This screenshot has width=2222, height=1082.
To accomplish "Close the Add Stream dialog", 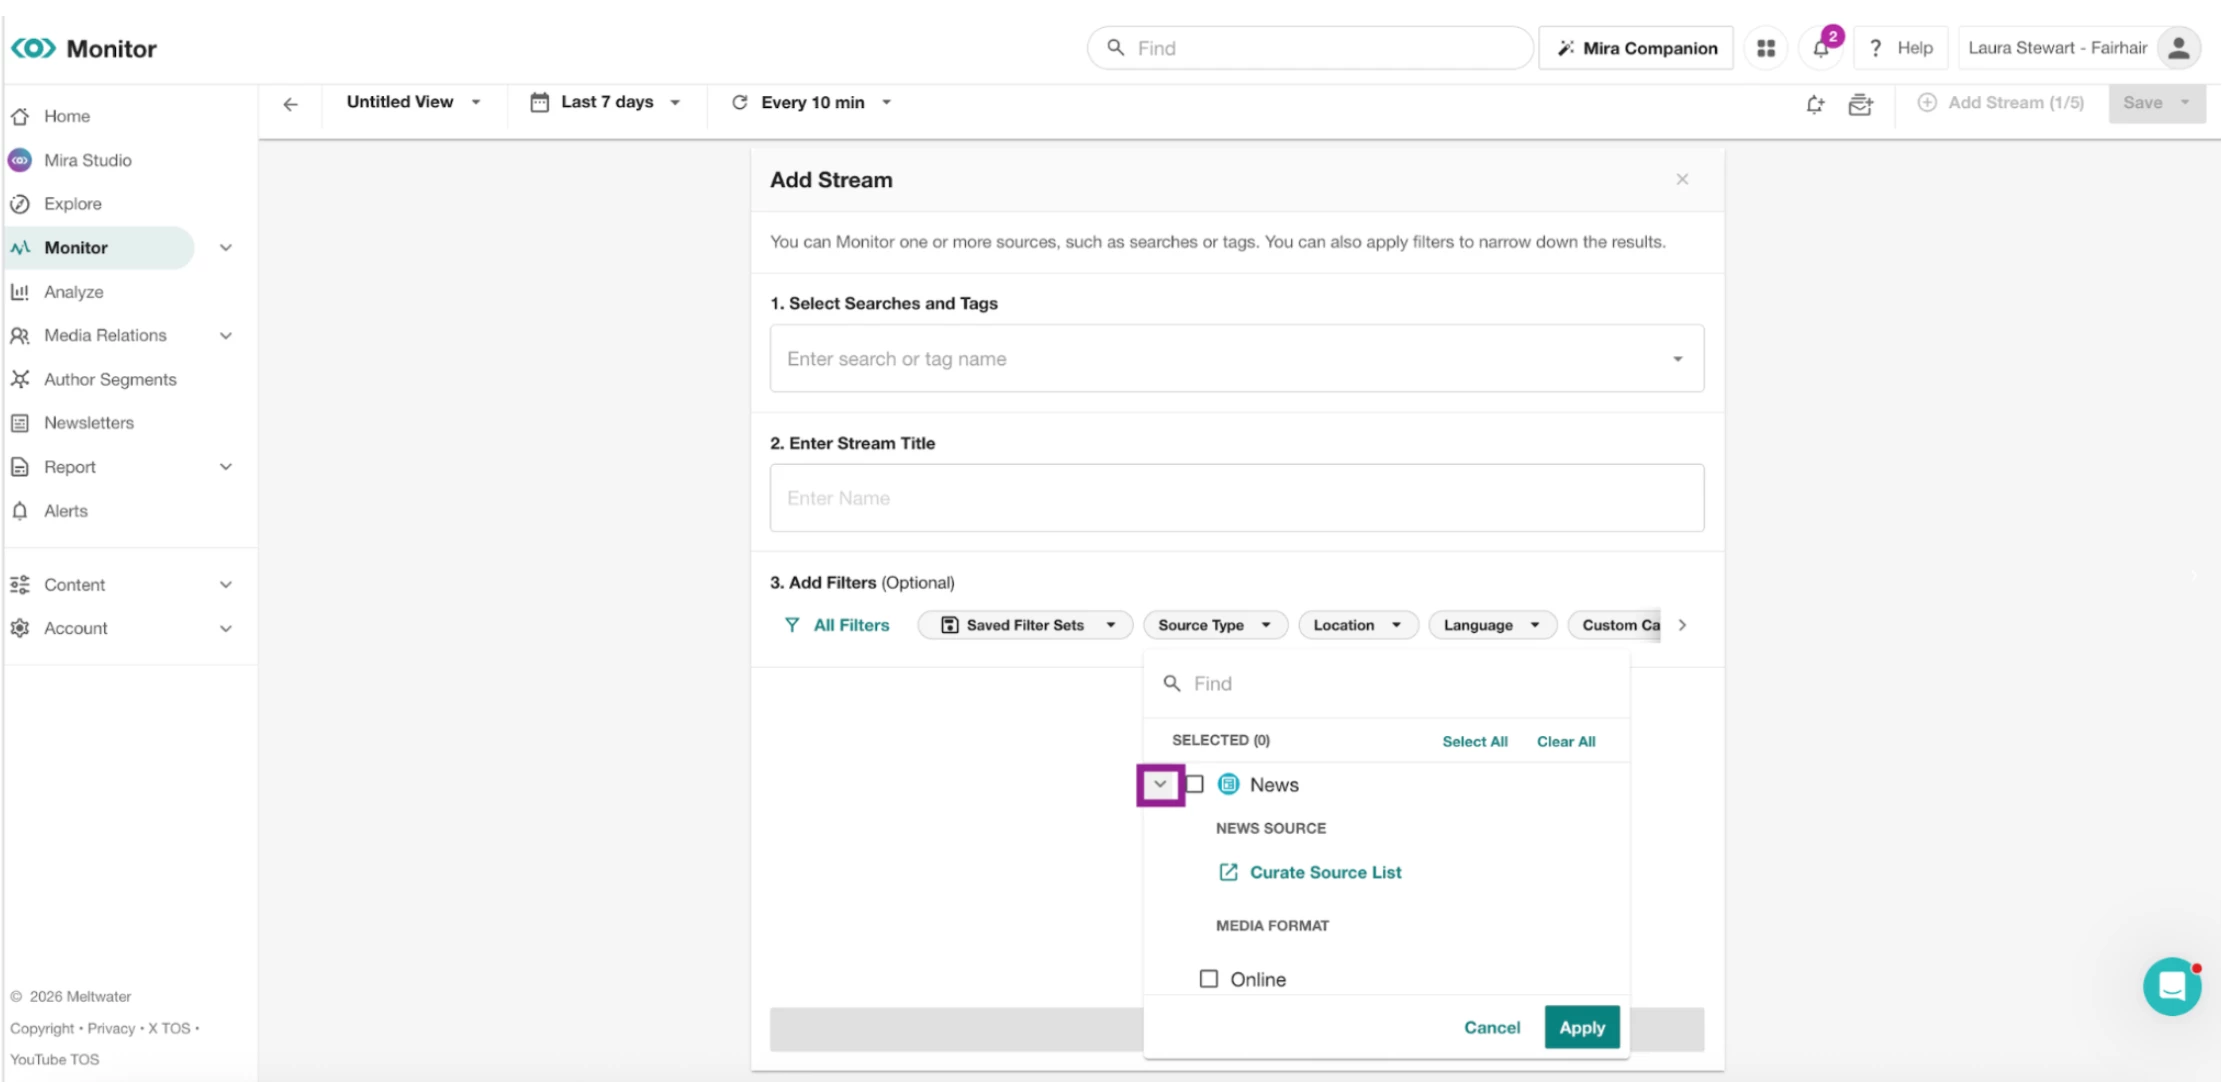I will pyautogui.click(x=1682, y=179).
